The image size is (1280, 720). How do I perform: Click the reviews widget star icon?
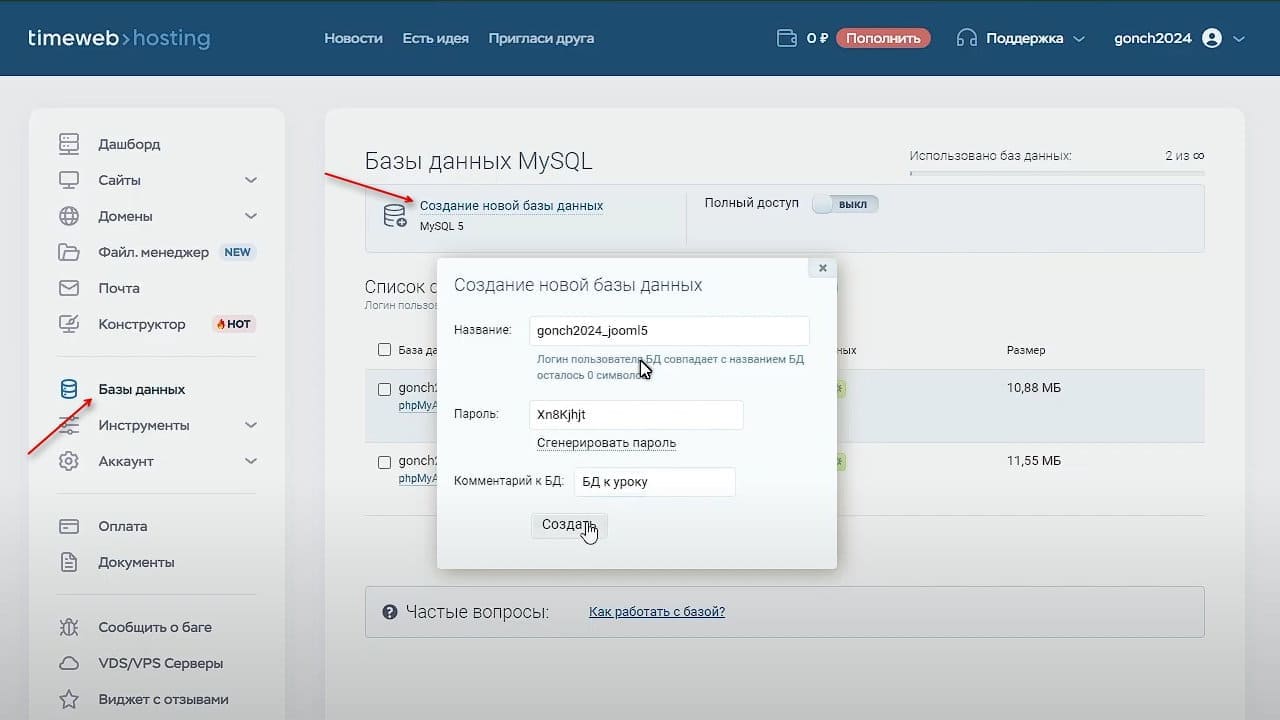pyautogui.click(x=69, y=699)
